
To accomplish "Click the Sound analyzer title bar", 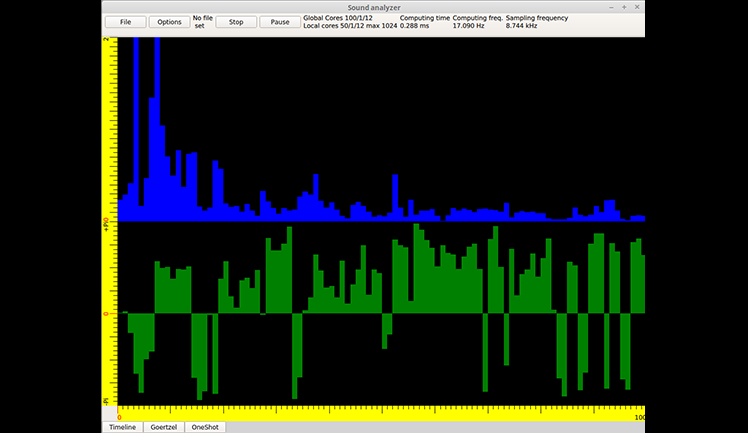I will pos(374,7).
